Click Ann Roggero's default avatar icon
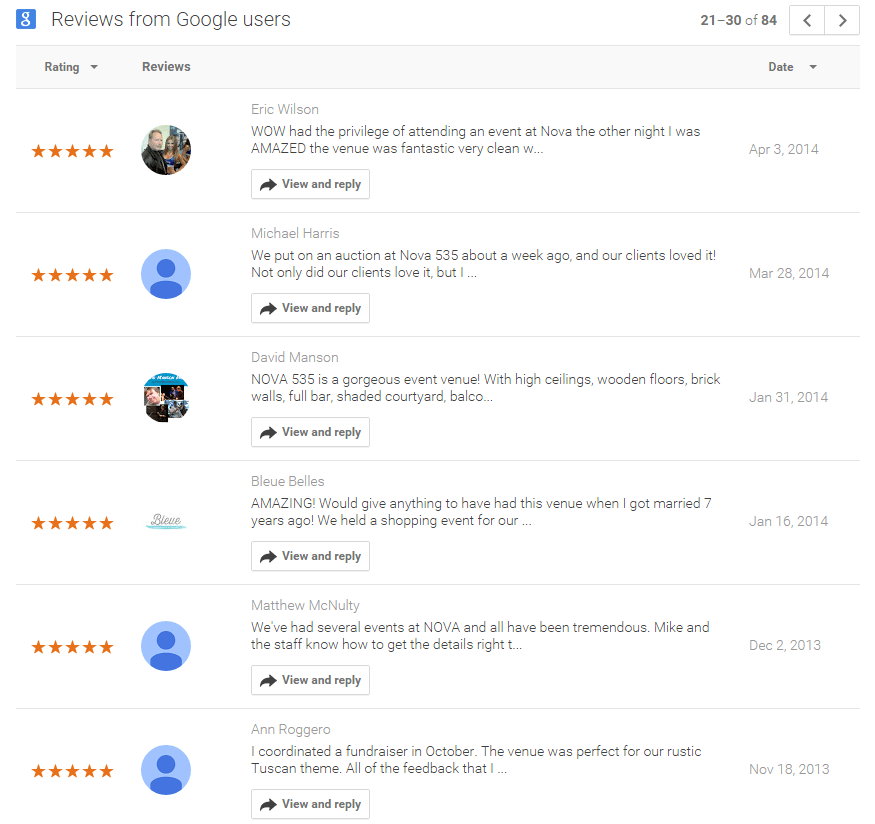This screenshot has width=875, height=824. click(166, 769)
